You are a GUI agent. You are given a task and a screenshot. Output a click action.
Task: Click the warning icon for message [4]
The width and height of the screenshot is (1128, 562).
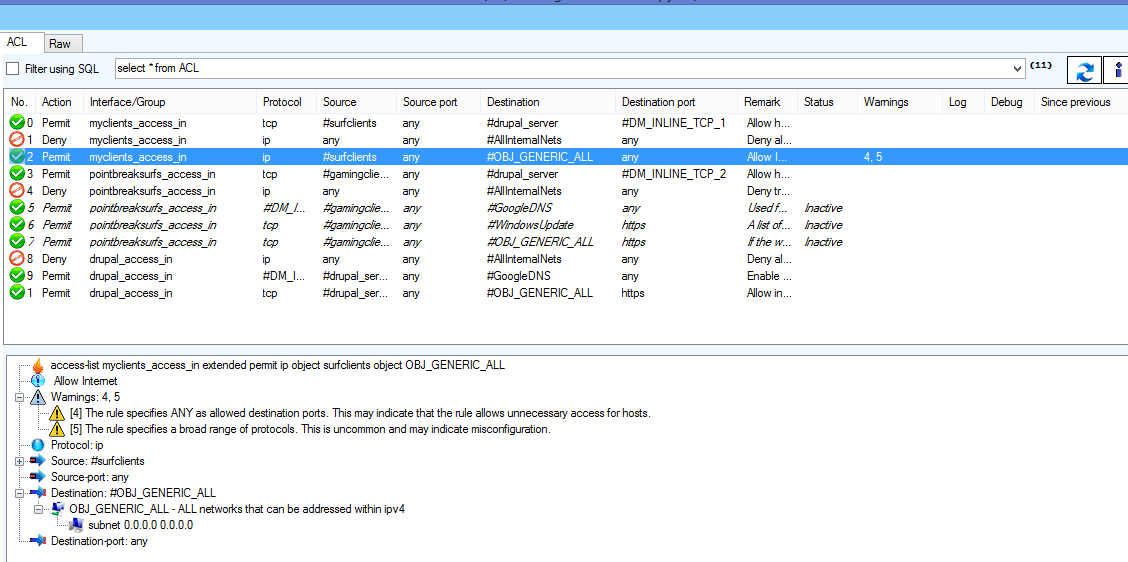57,413
